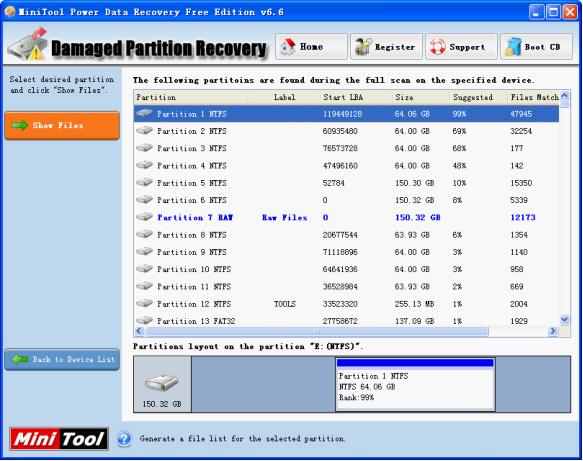Click the horizontal scrollbar left arrow
Screen dimensions: 583x461
coord(139,331)
